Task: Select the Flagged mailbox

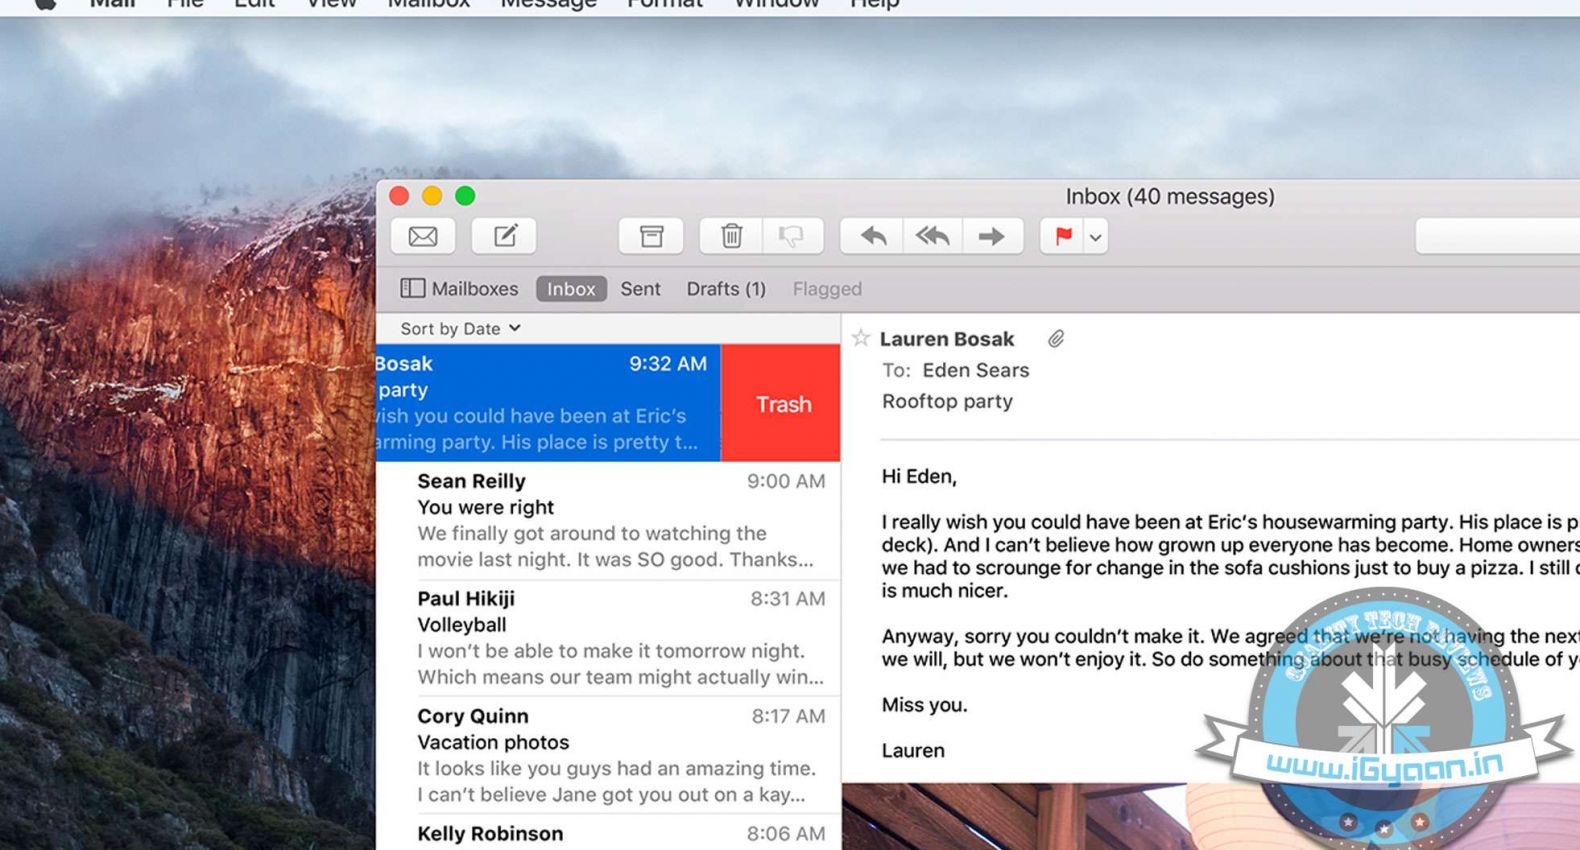Action: (827, 289)
